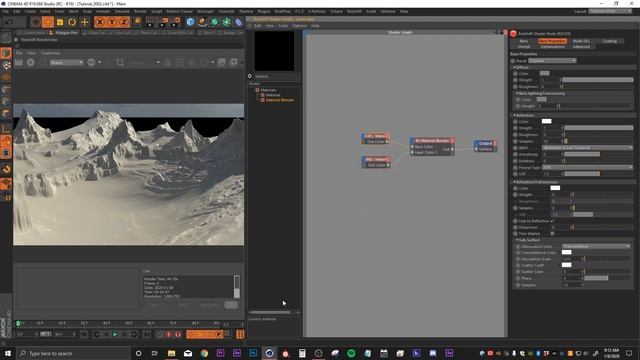640x360 pixels.
Task: Open Spotify from the taskbar
Action: 351,353
